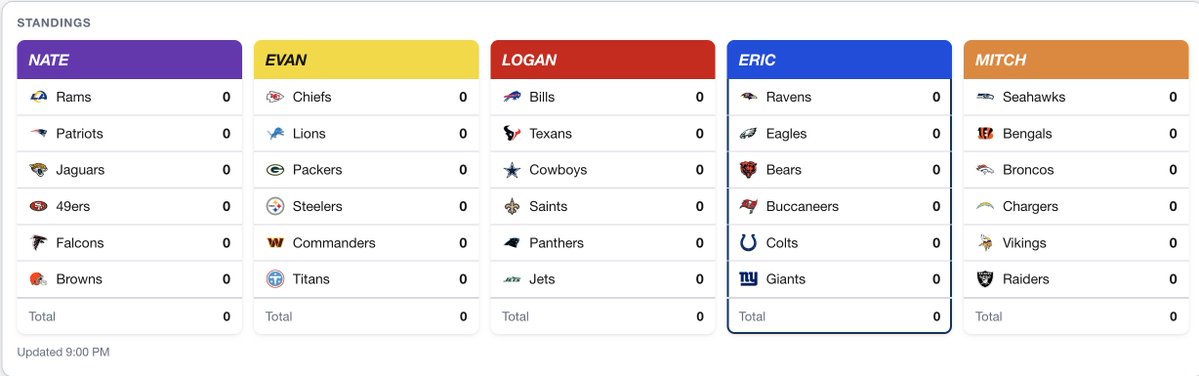Image resolution: width=1199 pixels, height=376 pixels.
Task: Click the Steelers logo
Action: point(275,206)
